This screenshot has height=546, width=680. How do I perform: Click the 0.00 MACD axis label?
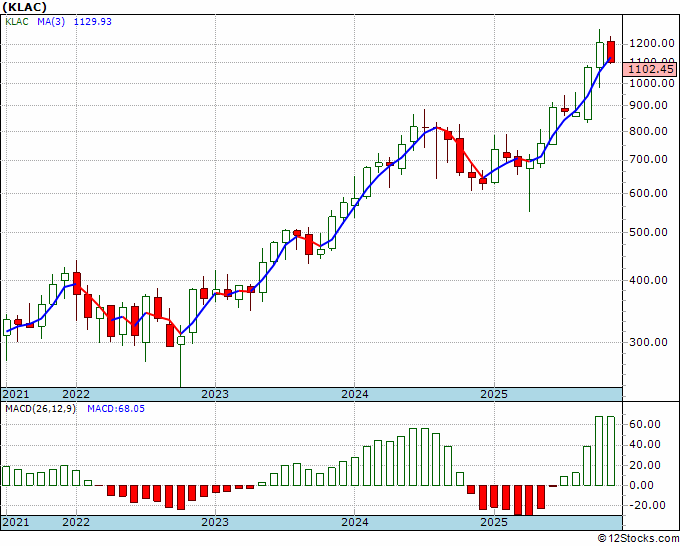641,485
